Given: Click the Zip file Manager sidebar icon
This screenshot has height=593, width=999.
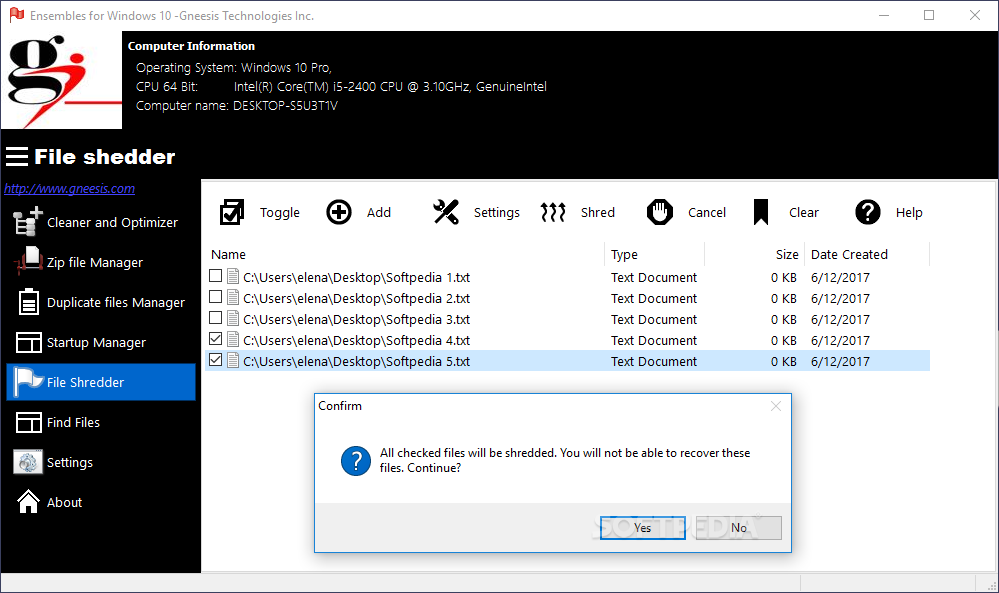Looking at the screenshot, I should click(27, 261).
